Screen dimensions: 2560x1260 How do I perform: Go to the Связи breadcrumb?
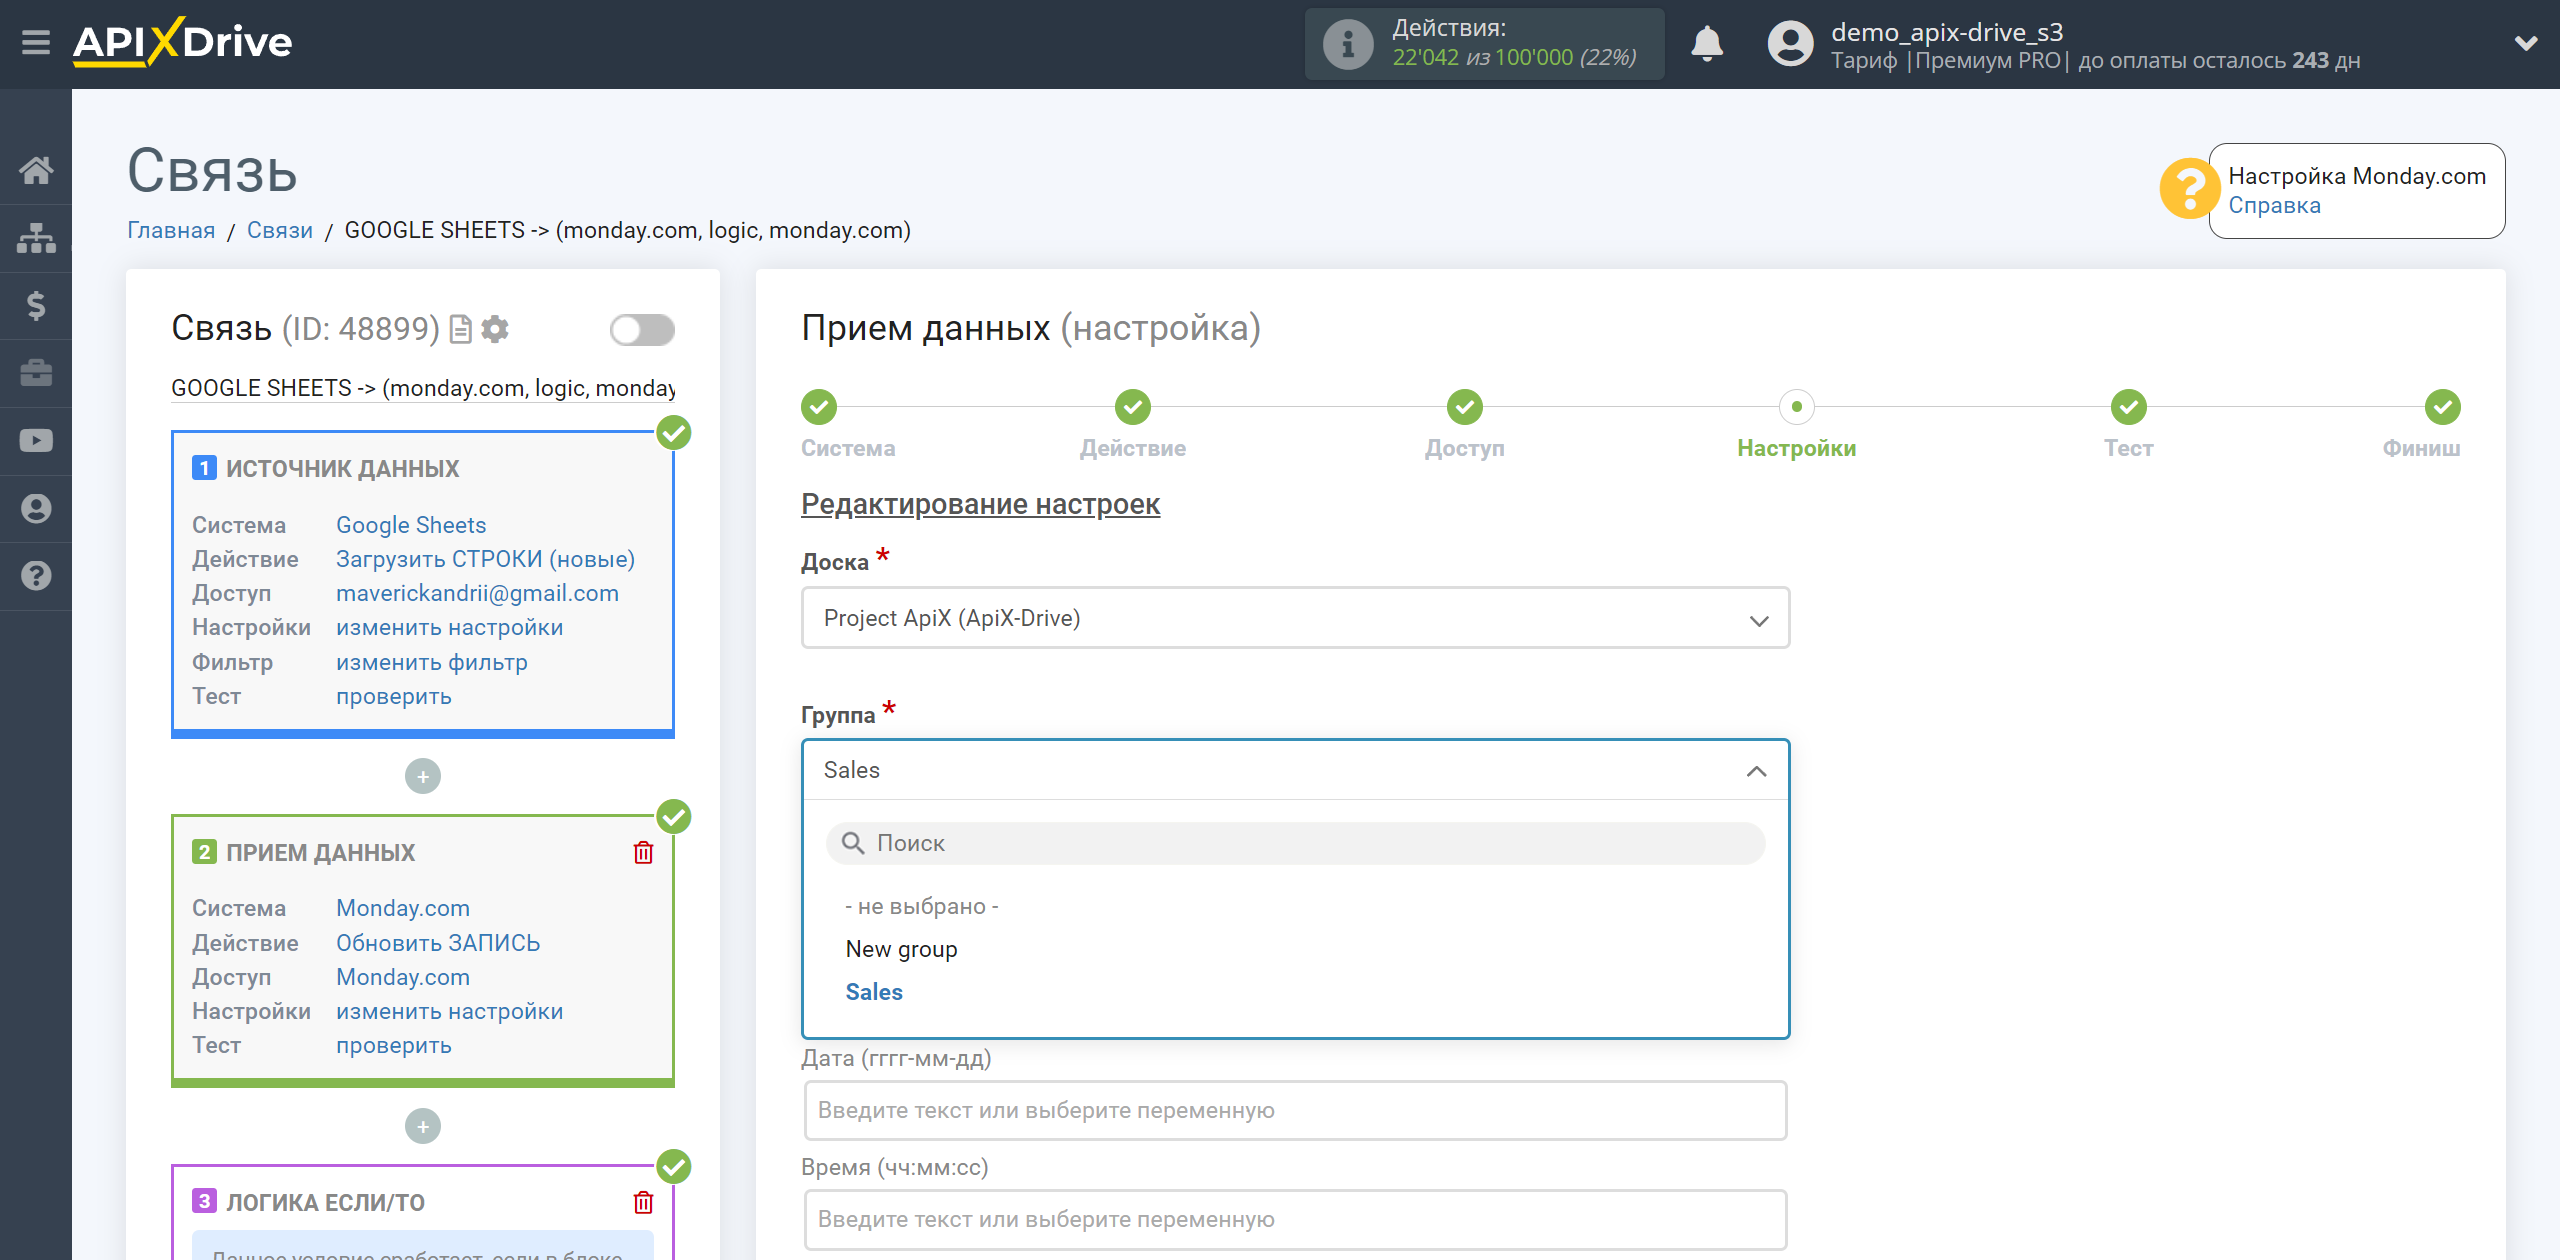point(280,231)
